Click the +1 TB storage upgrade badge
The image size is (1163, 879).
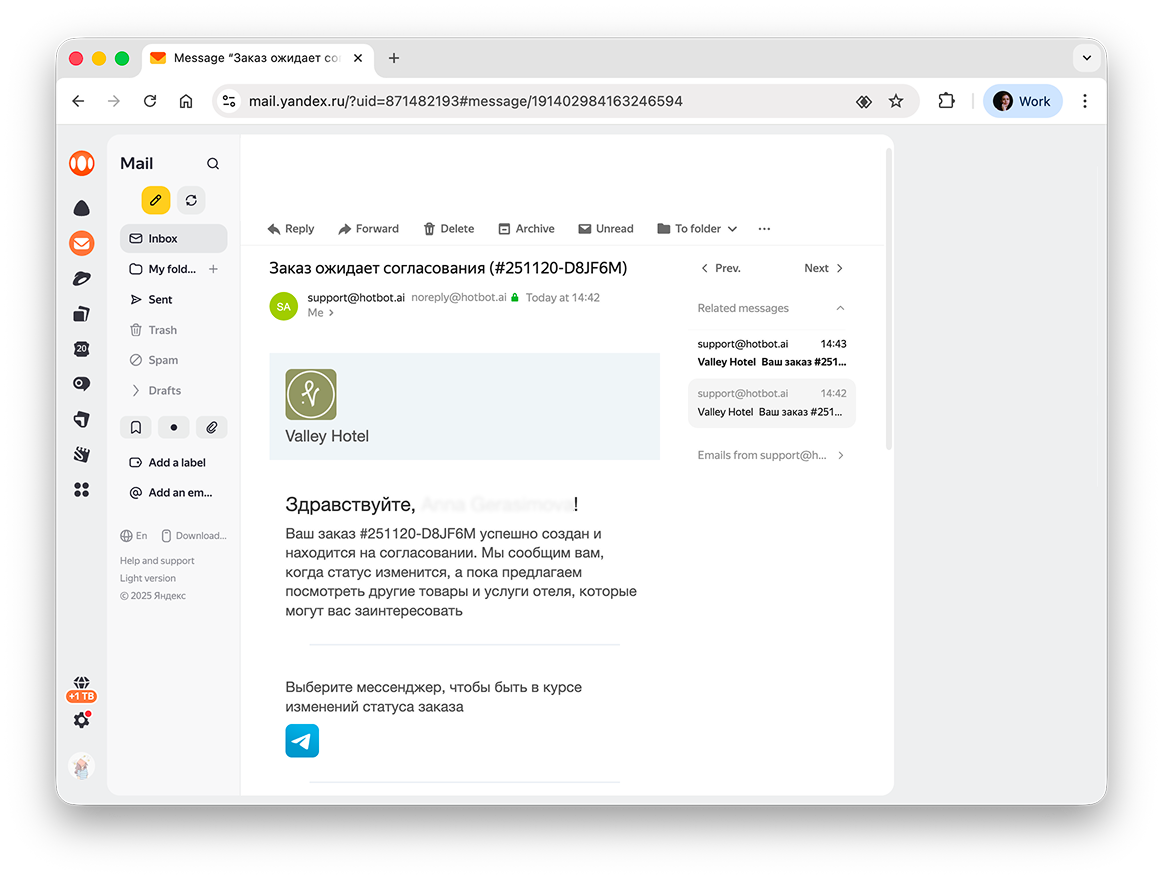click(82, 697)
